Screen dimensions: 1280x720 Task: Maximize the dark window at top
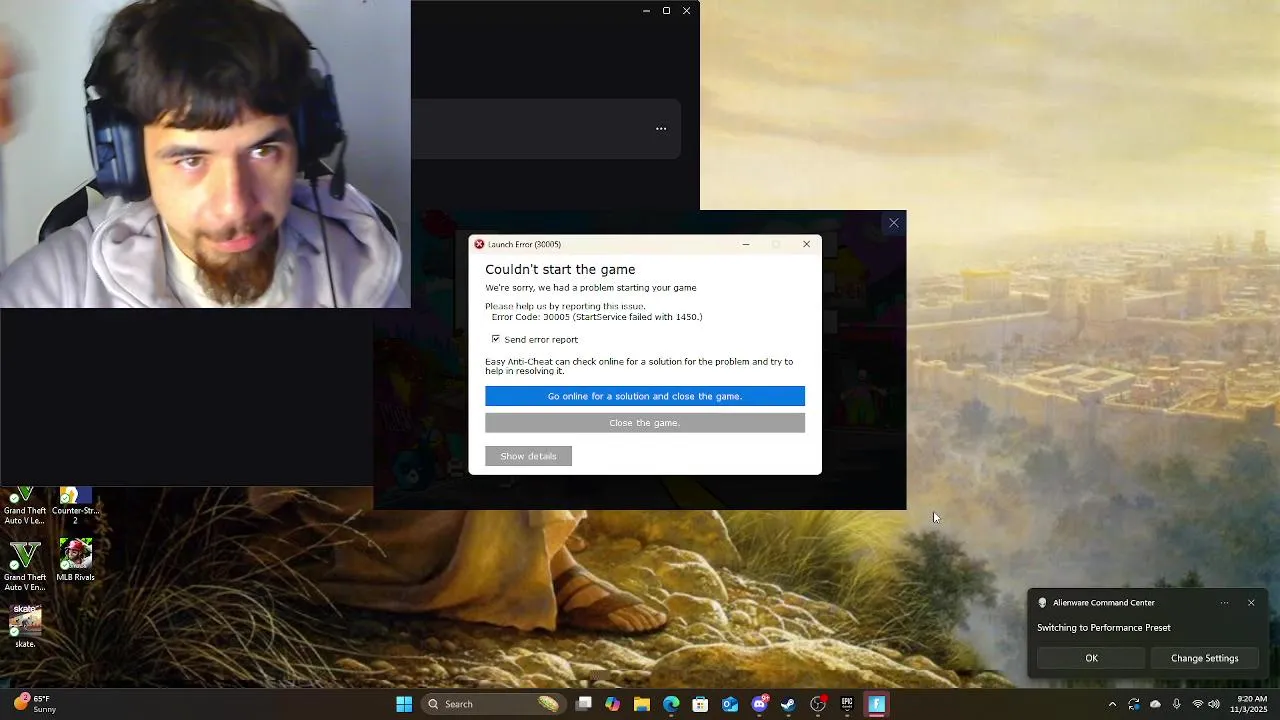[x=666, y=10]
